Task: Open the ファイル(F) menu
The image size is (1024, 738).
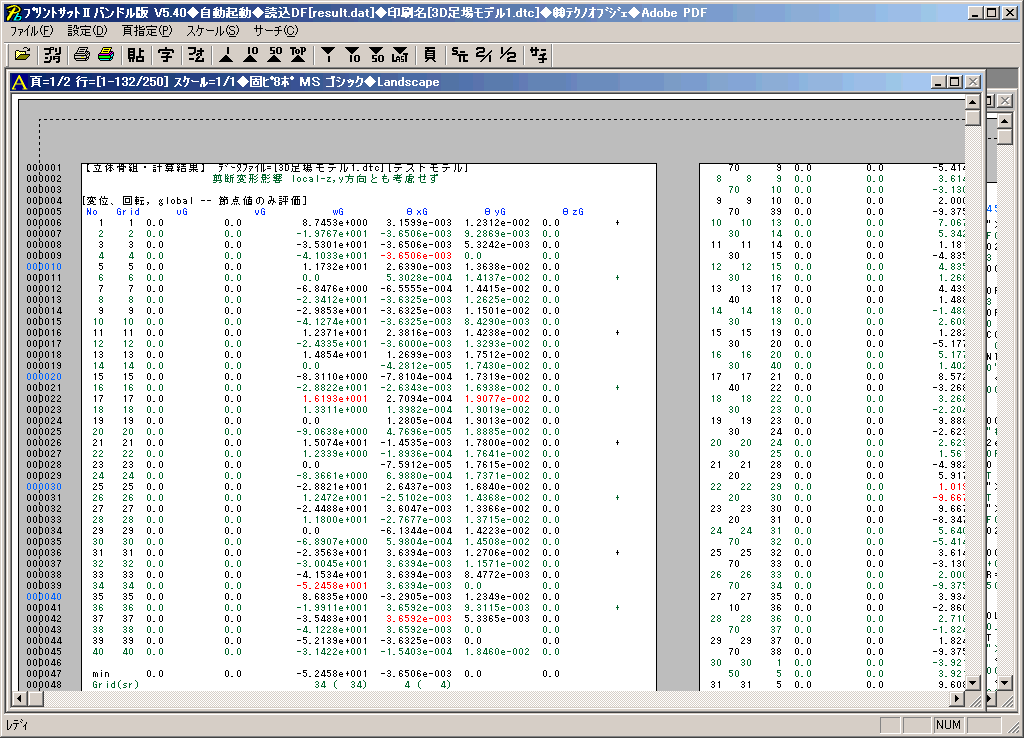Action: [31, 31]
